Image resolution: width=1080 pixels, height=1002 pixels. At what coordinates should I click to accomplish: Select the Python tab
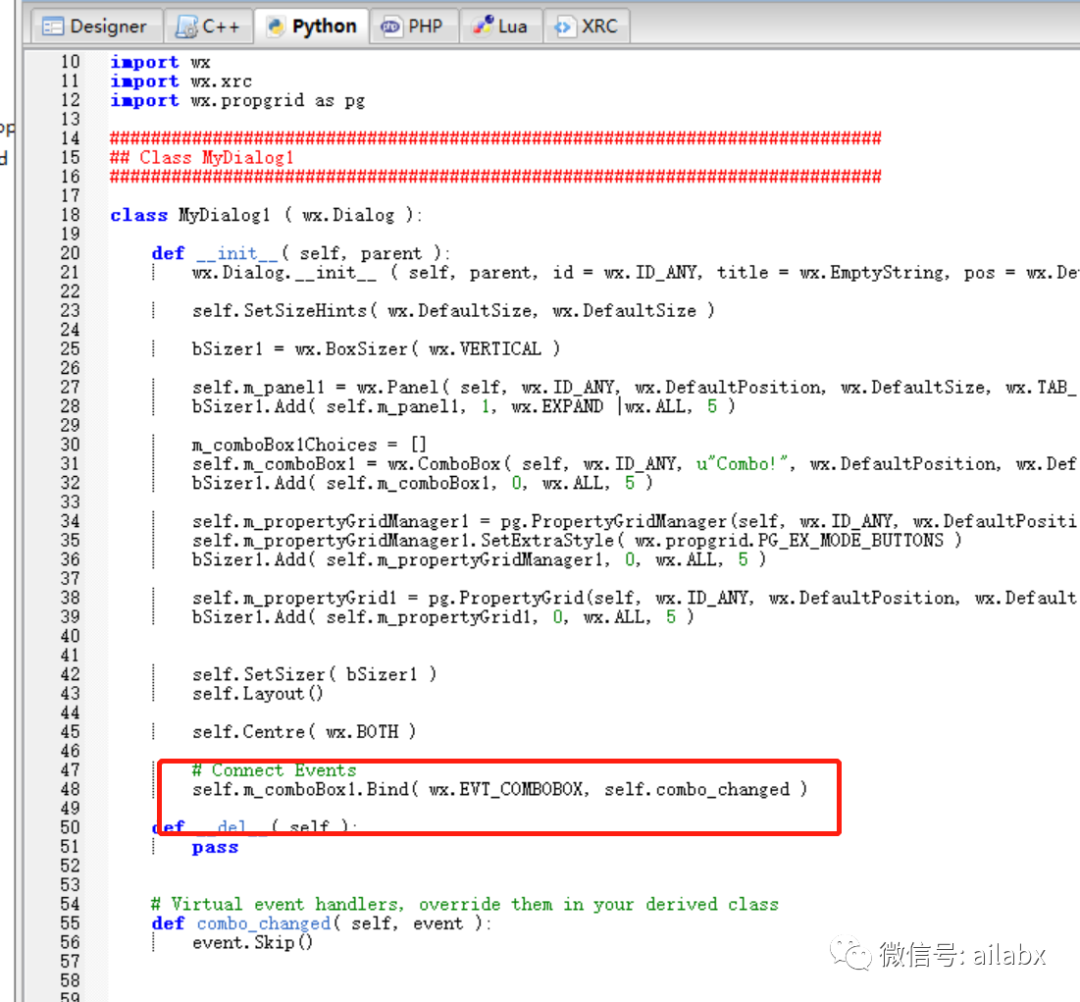click(x=311, y=26)
